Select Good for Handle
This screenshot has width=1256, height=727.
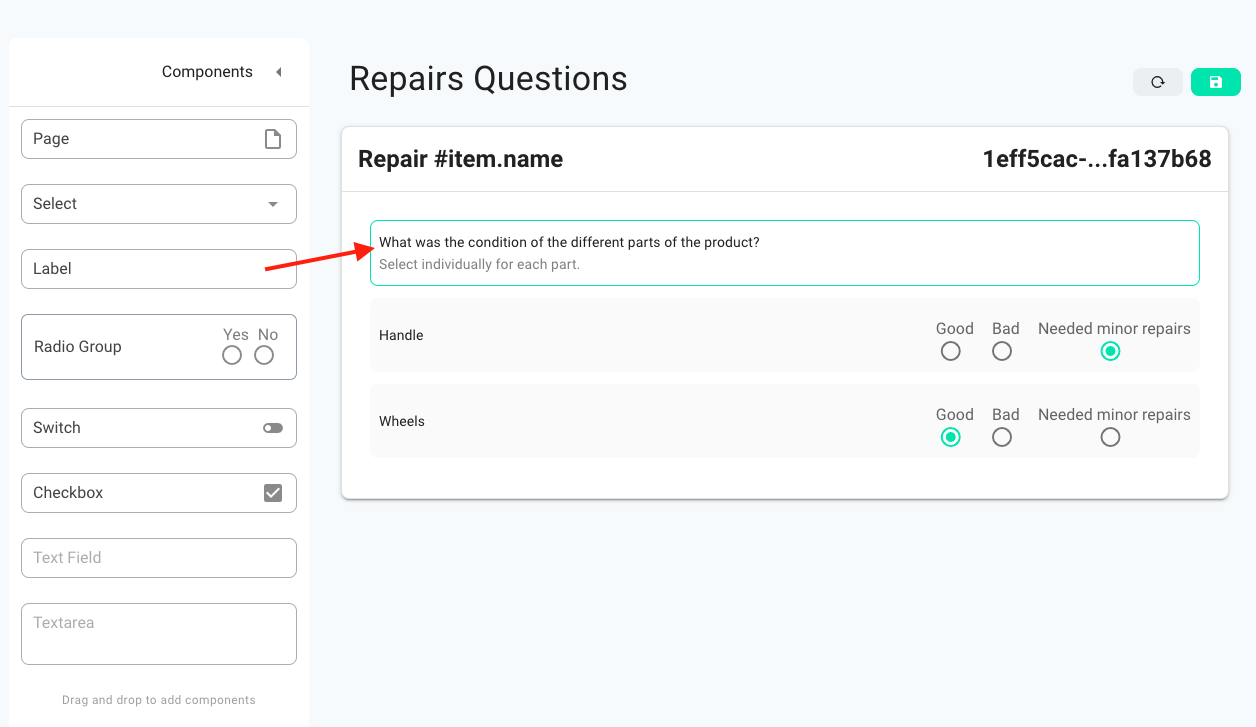(x=951, y=351)
